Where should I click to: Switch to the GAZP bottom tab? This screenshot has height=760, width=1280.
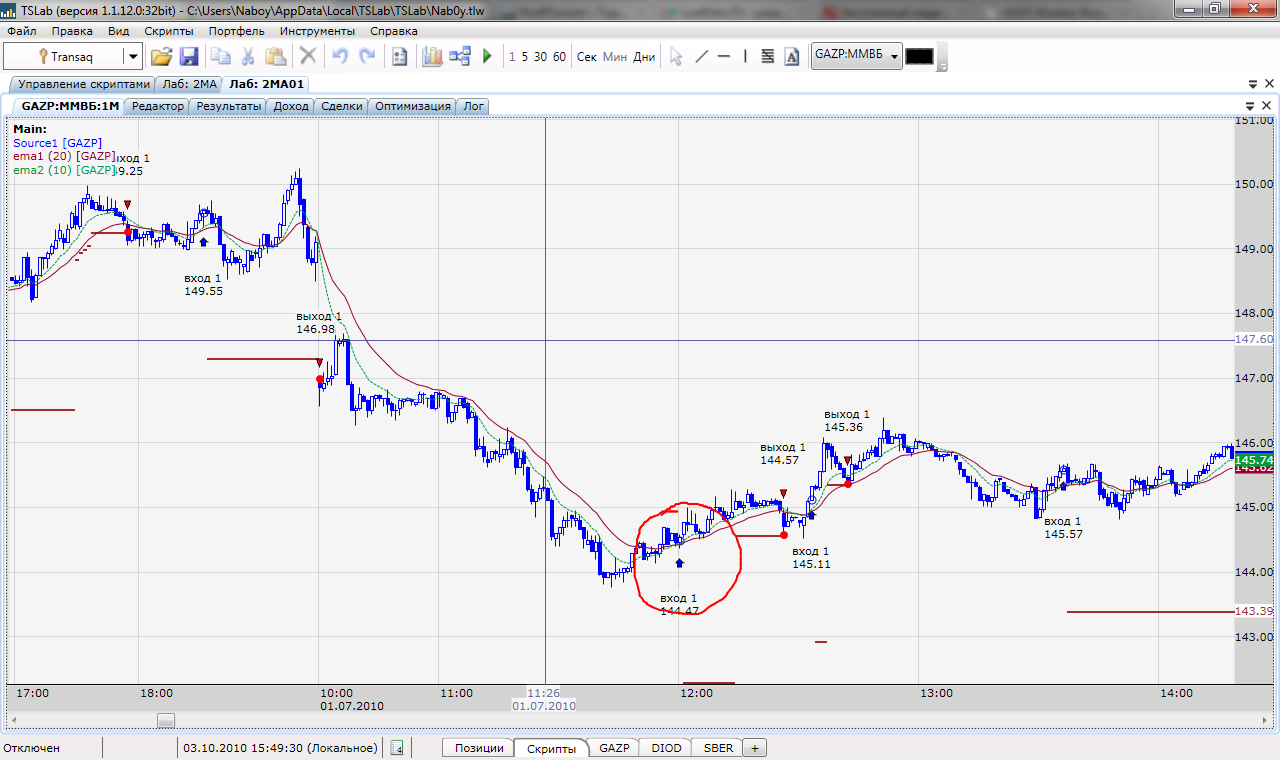615,748
